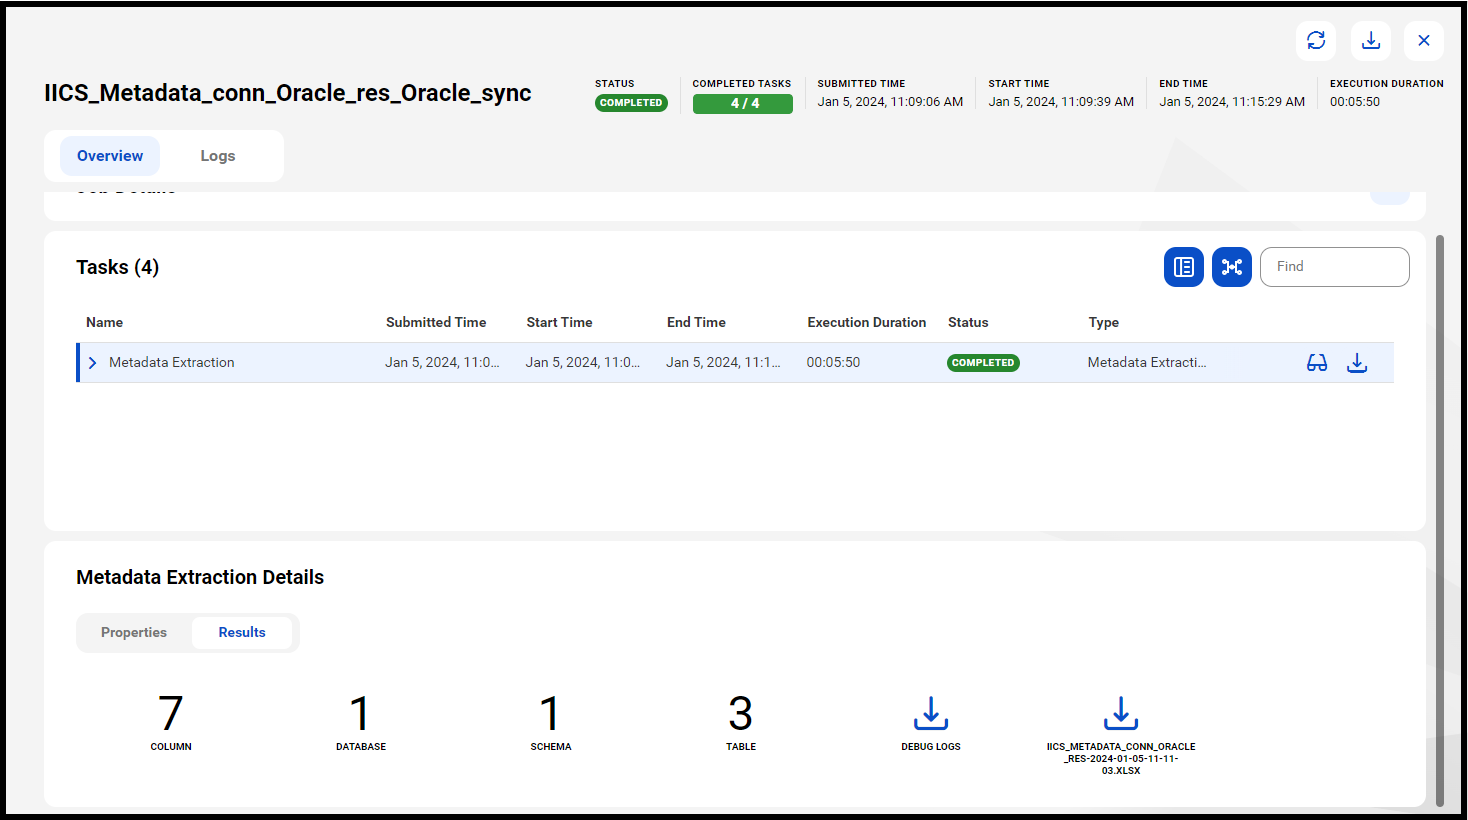Click the top download job icon
This screenshot has width=1468, height=820.
[1371, 40]
